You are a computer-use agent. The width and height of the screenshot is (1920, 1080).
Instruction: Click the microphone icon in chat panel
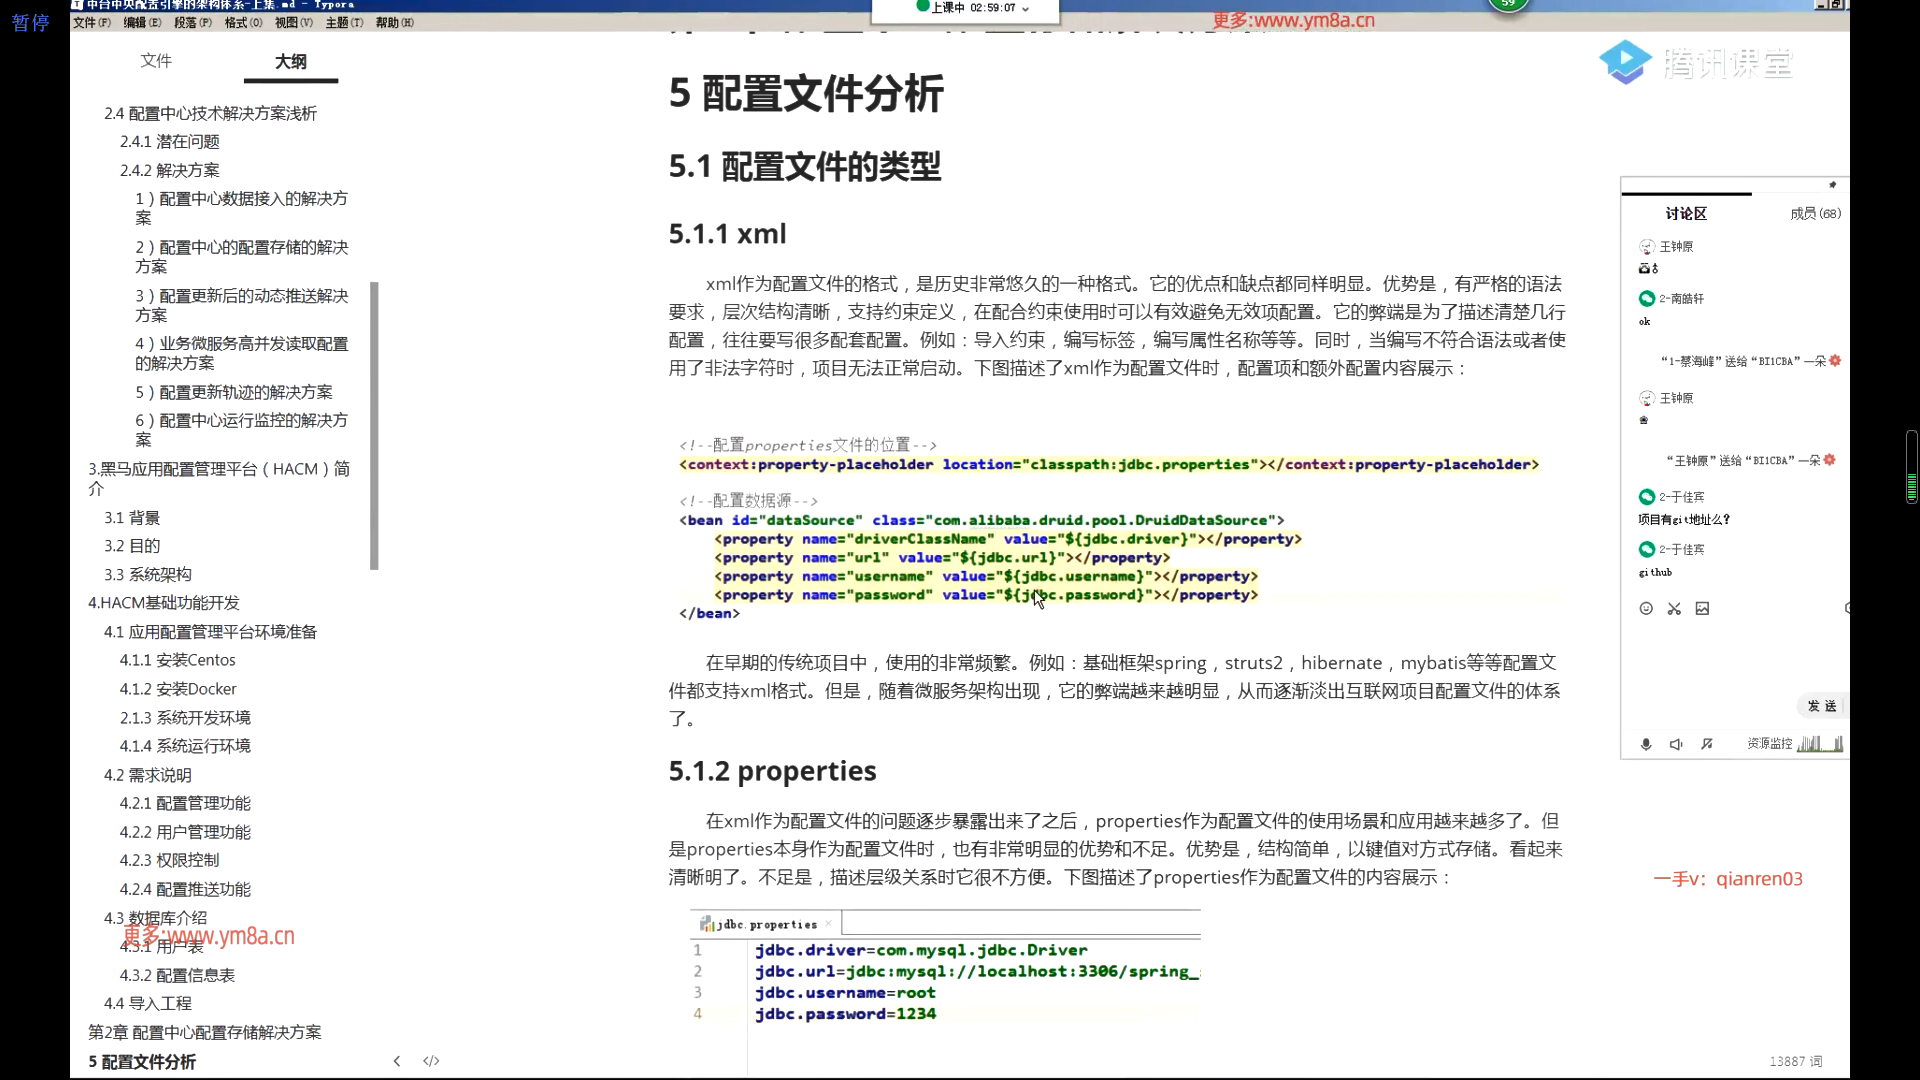click(x=1646, y=744)
